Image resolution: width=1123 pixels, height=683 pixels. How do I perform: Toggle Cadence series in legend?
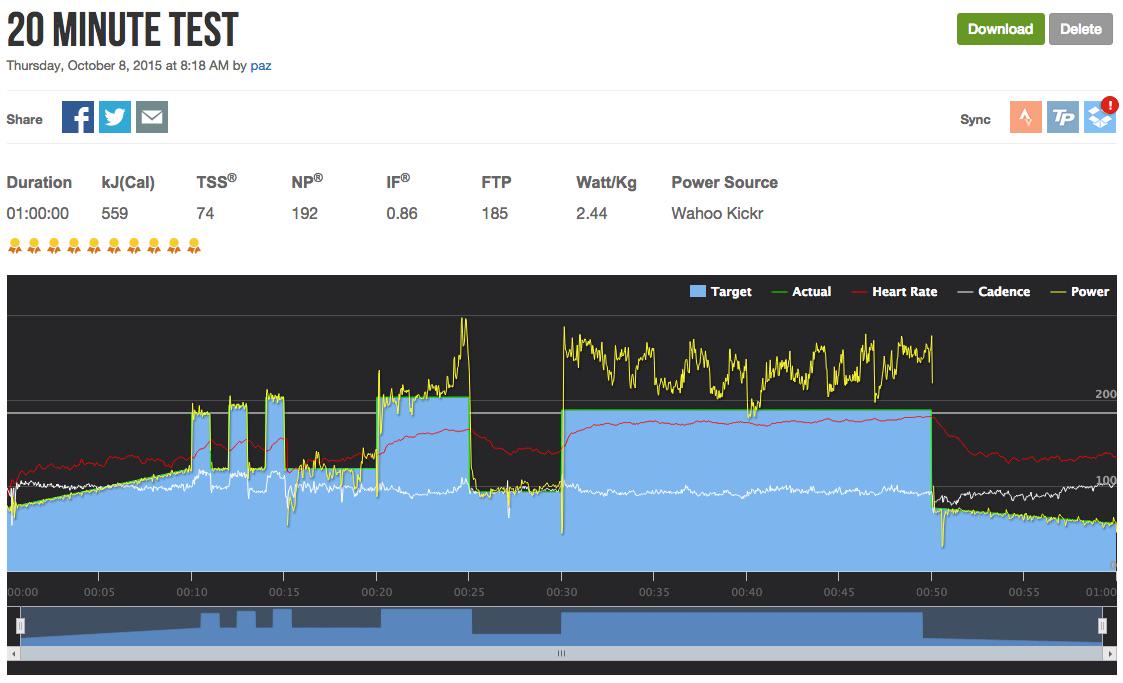tap(994, 291)
